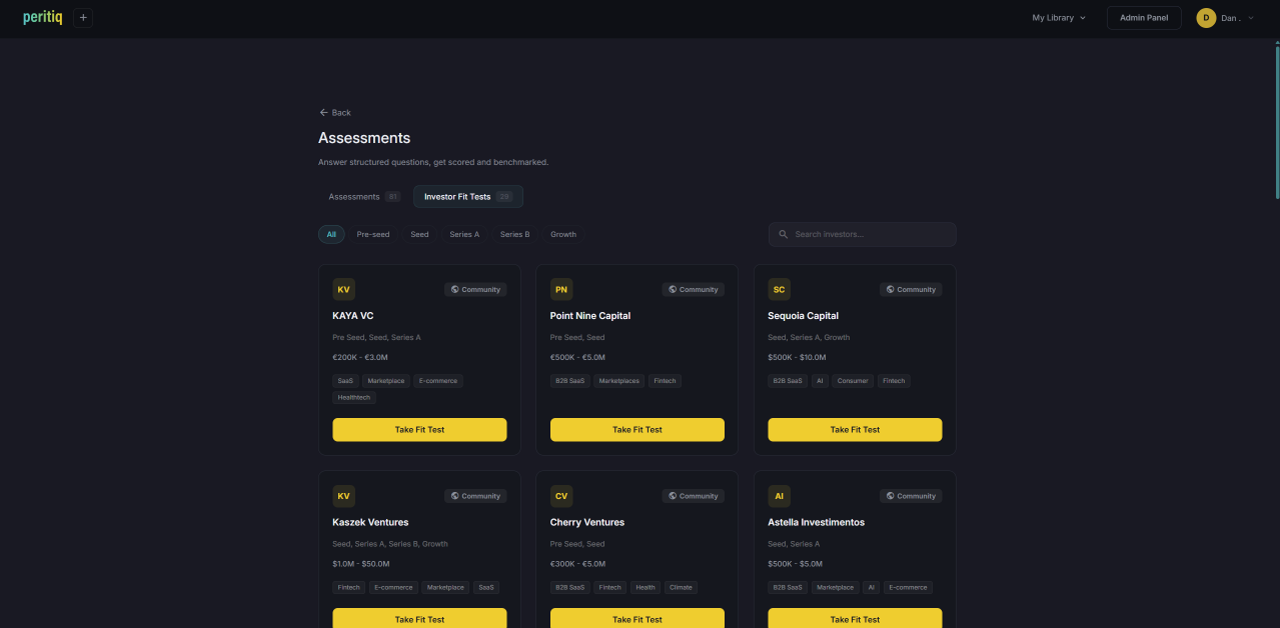The height and width of the screenshot is (628, 1280).
Task: Click the CV badge on Cherry Ventures
Action: (561, 496)
